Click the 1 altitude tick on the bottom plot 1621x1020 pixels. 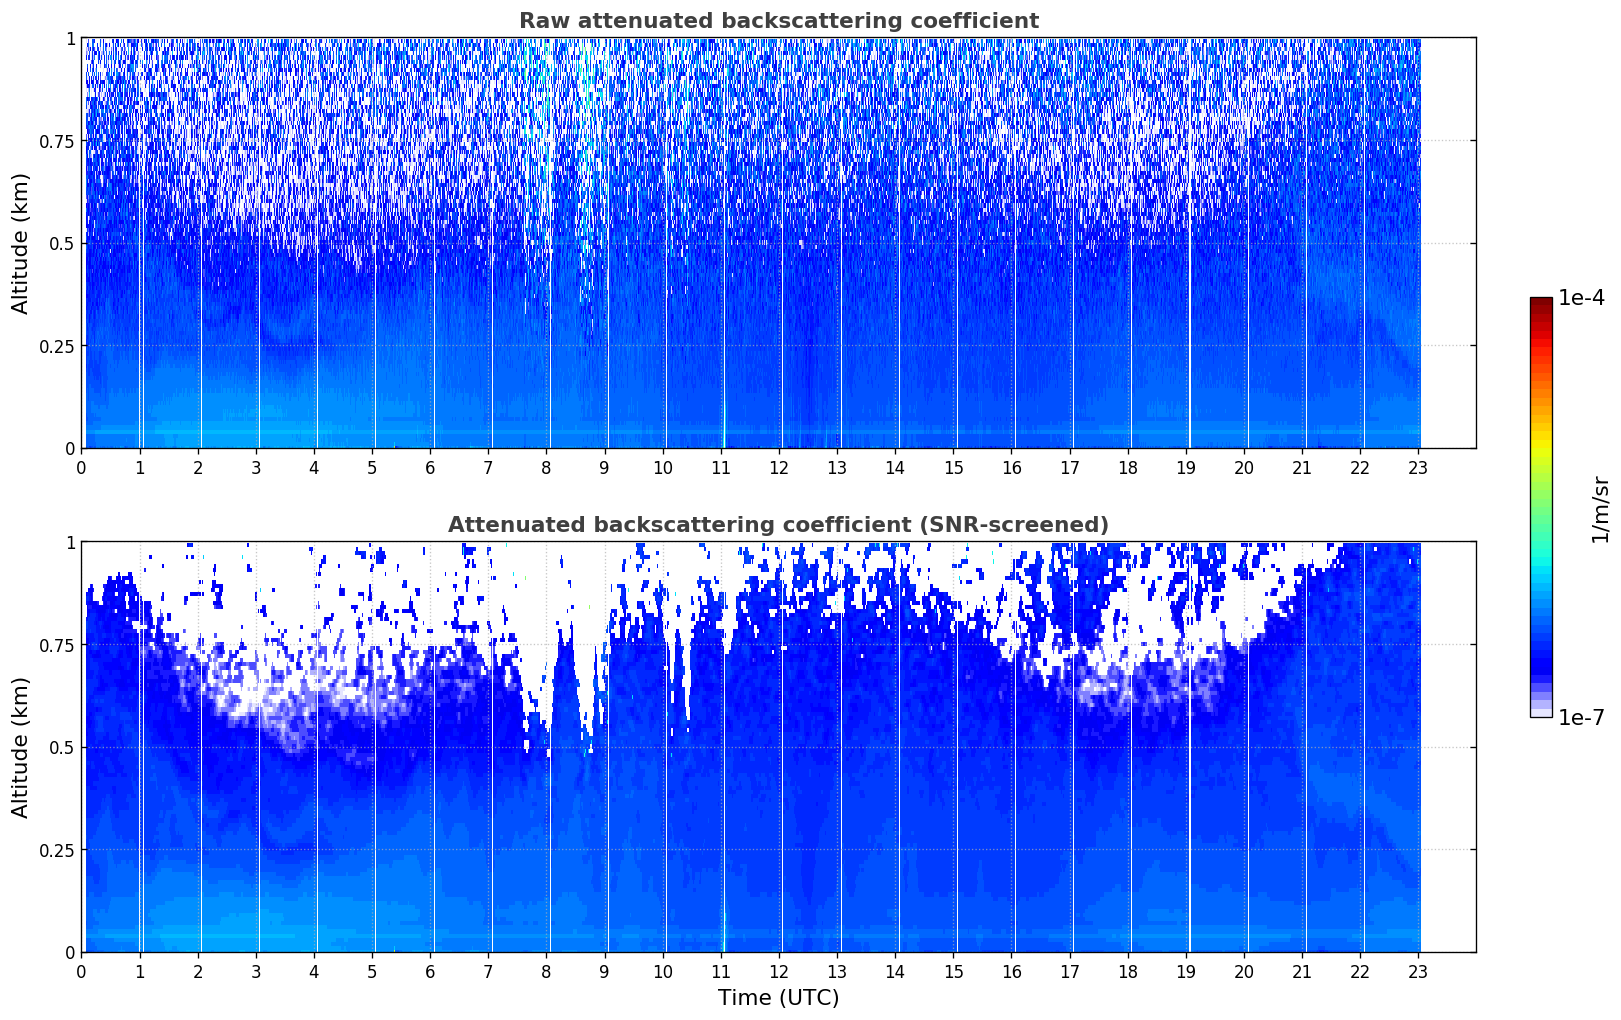pyautogui.click(x=70, y=542)
